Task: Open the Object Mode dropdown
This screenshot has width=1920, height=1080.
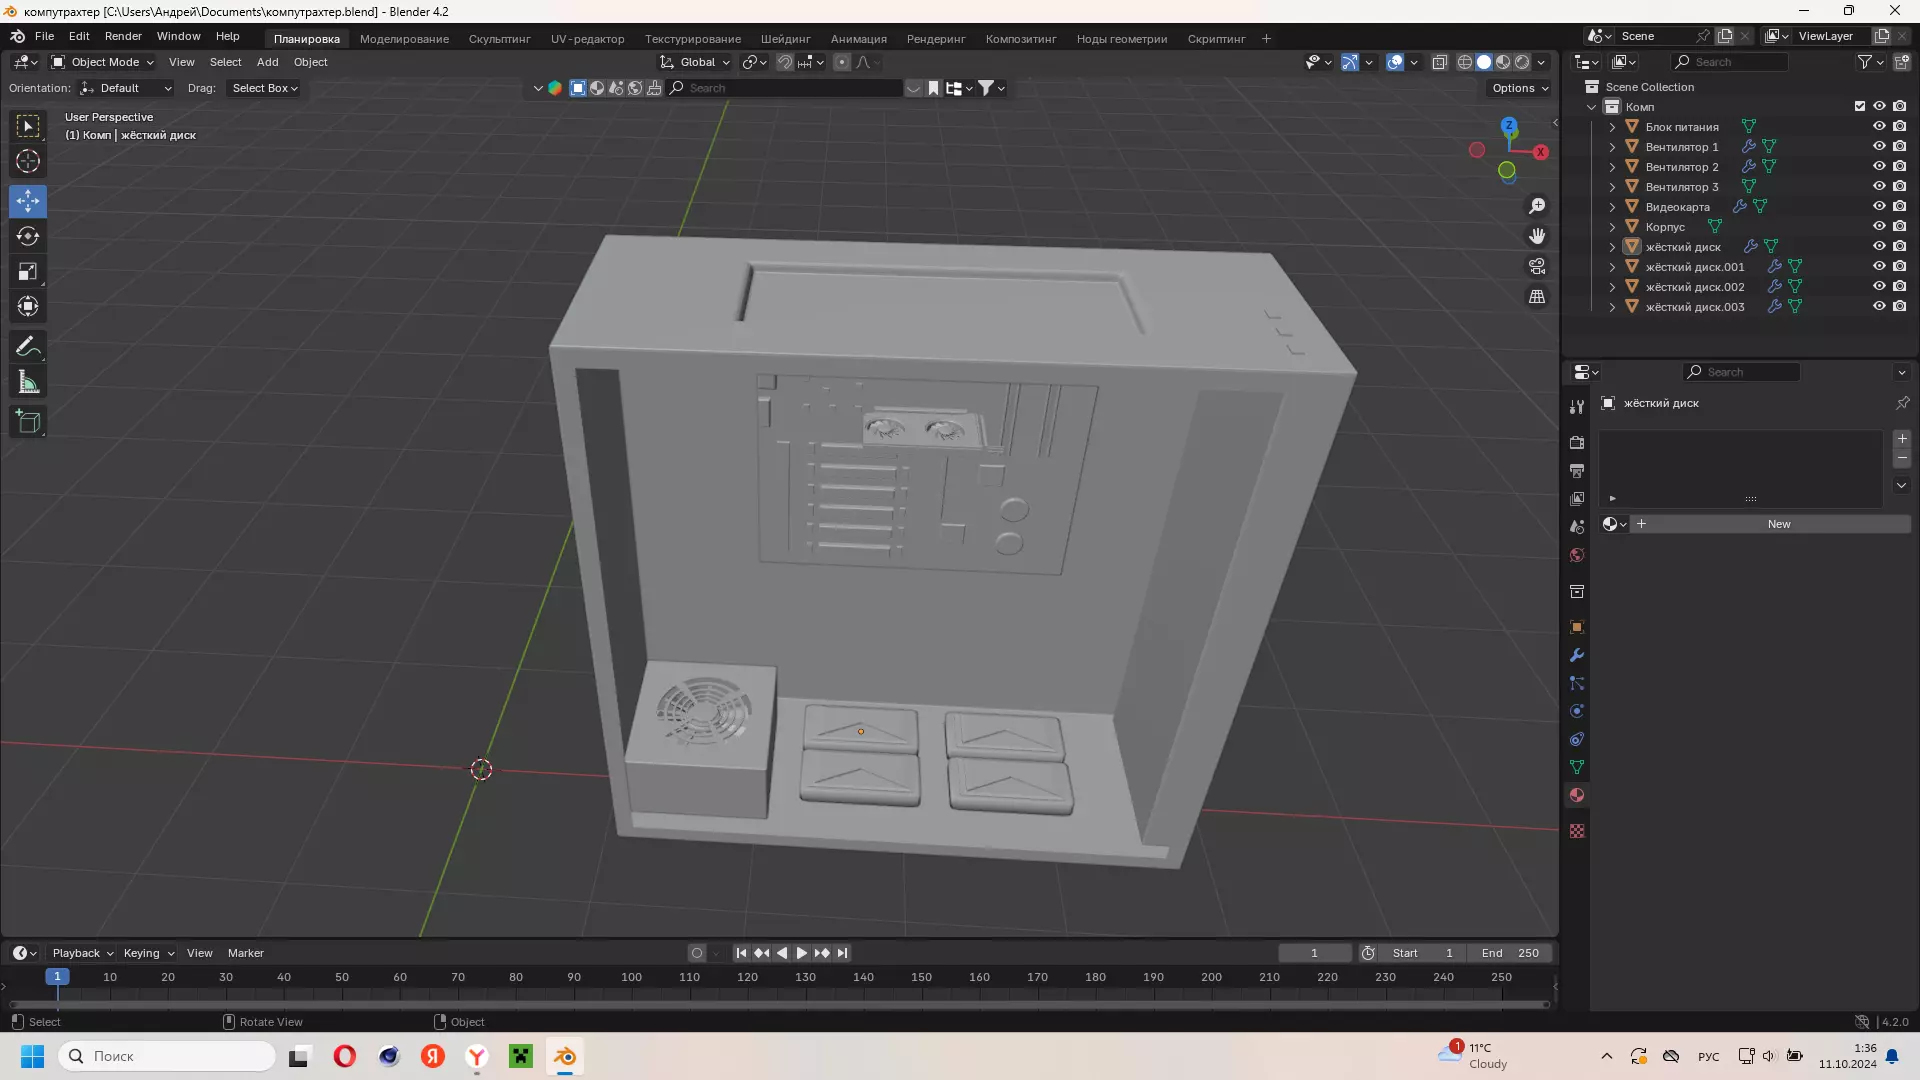Action: point(103,62)
